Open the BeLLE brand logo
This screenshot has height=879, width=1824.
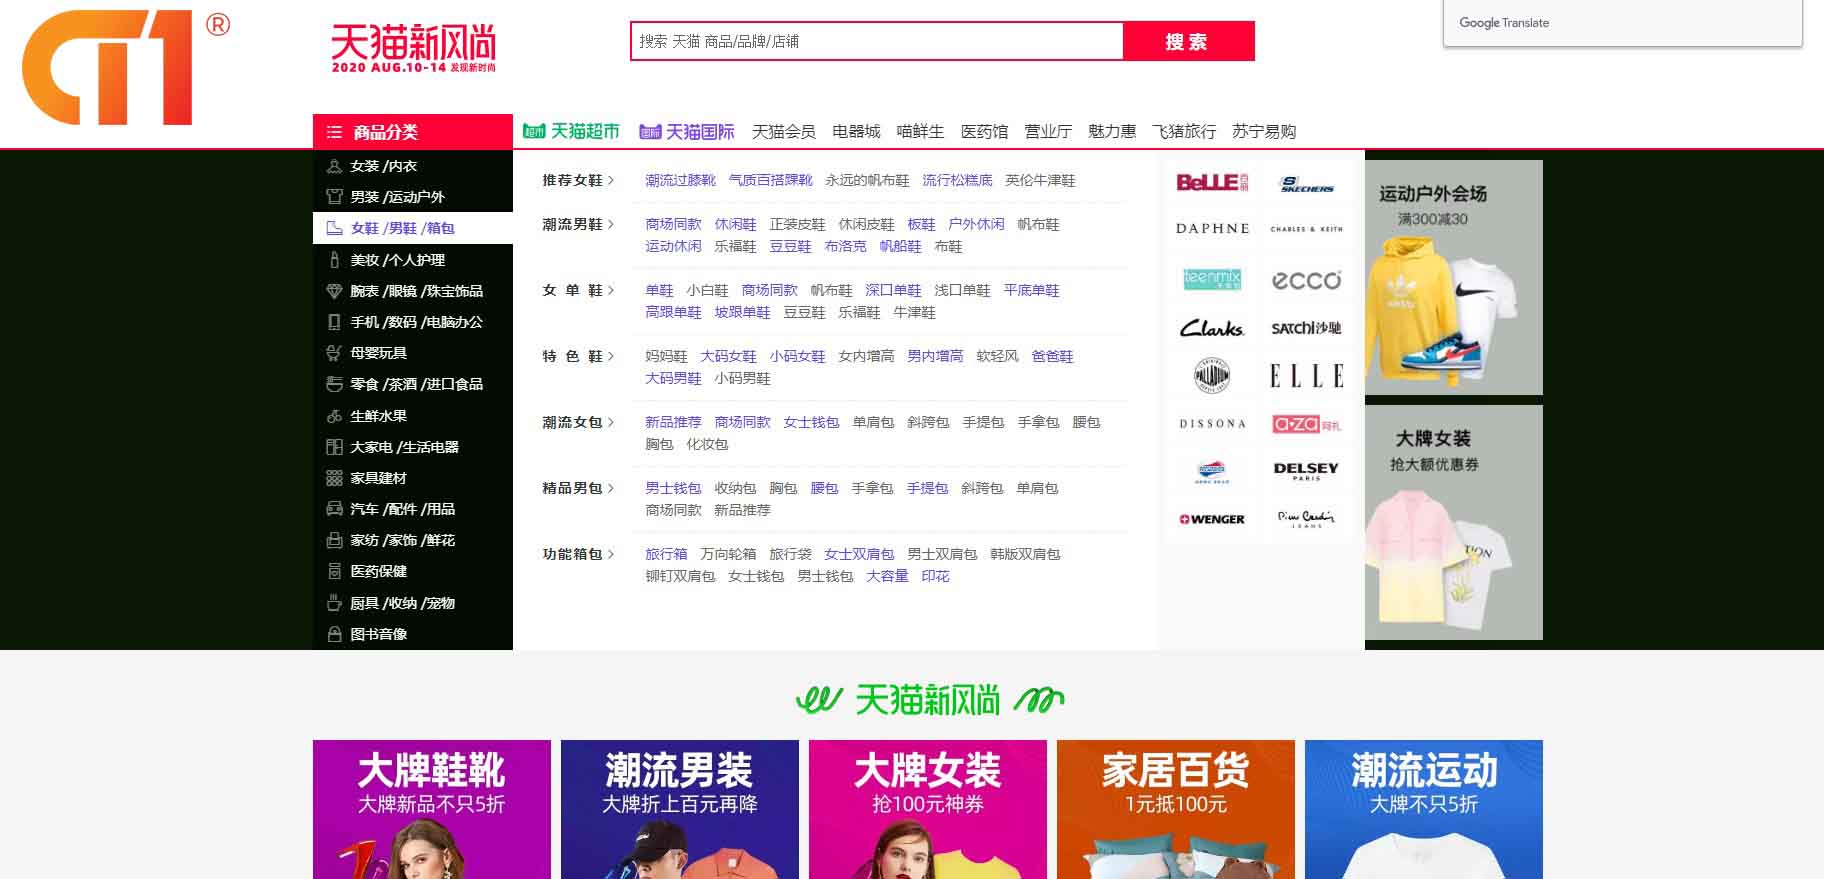[1212, 182]
